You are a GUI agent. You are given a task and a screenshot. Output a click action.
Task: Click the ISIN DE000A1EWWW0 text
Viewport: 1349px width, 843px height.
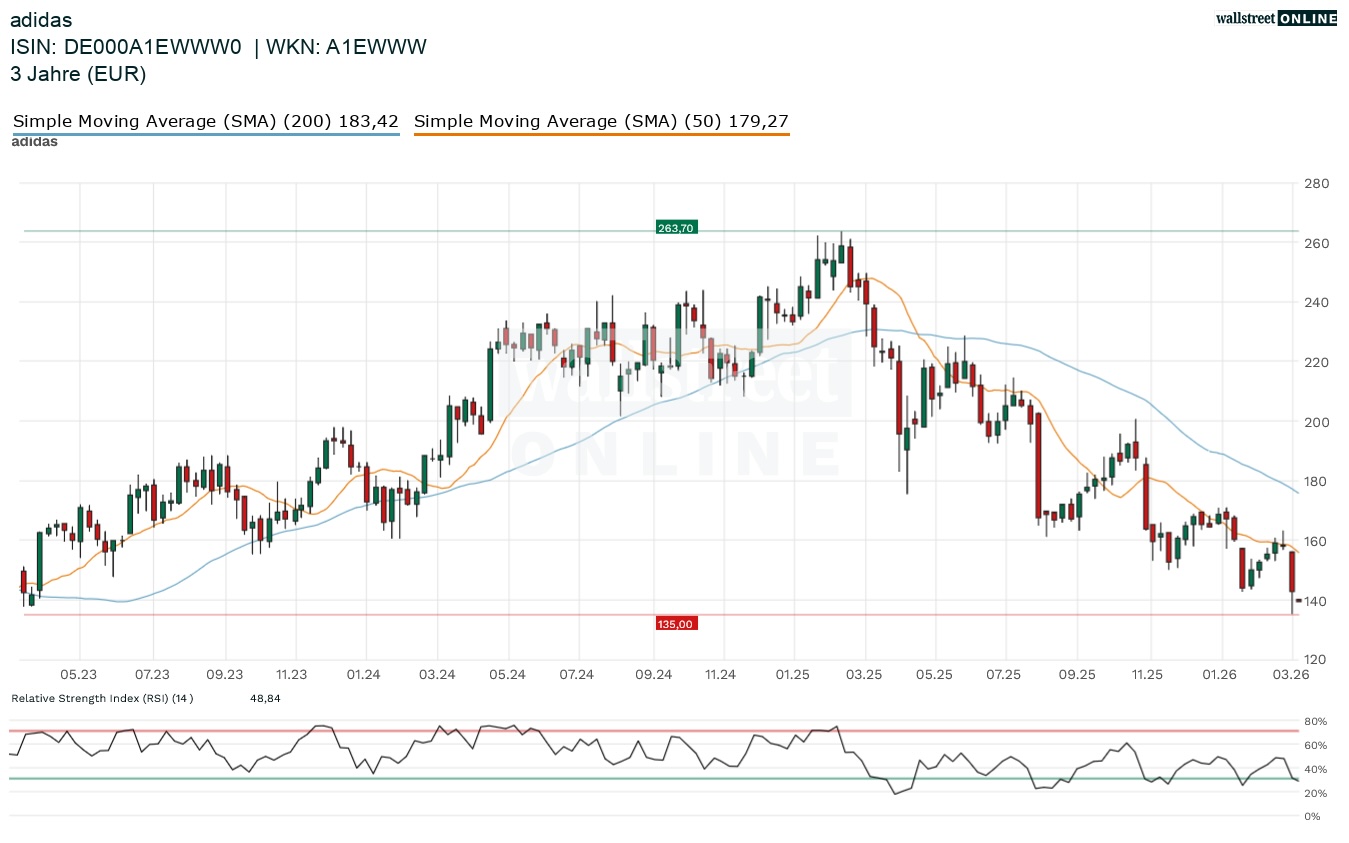click(126, 47)
